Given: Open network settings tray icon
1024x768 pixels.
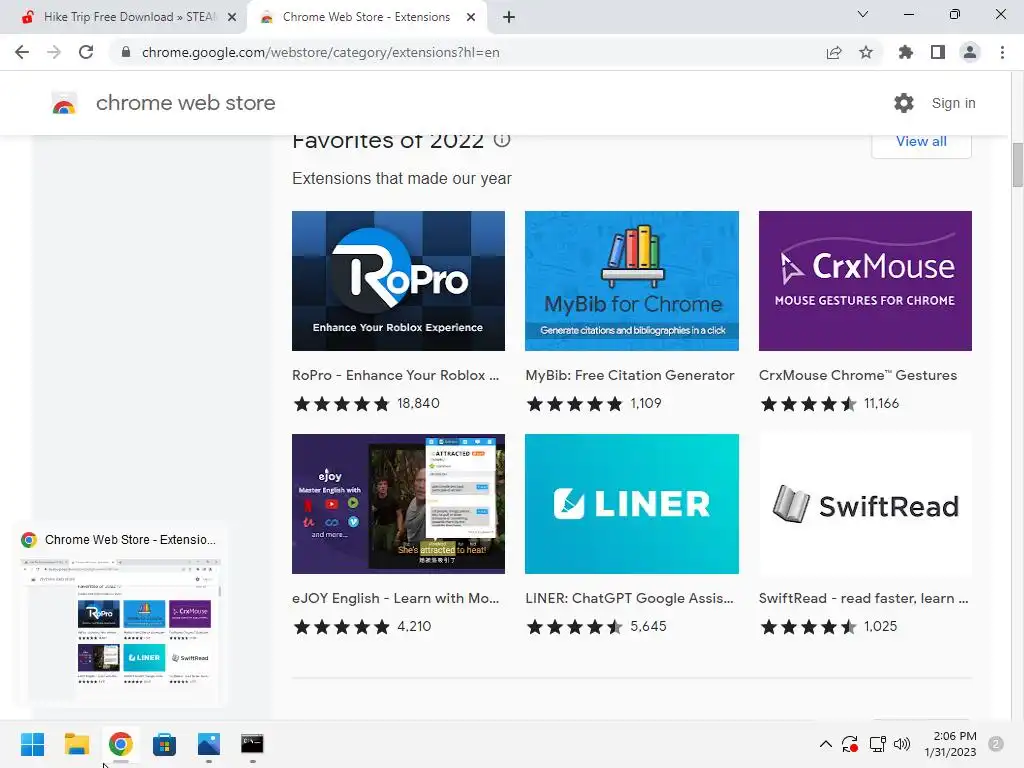Looking at the screenshot, I should (x=877, y=744).
